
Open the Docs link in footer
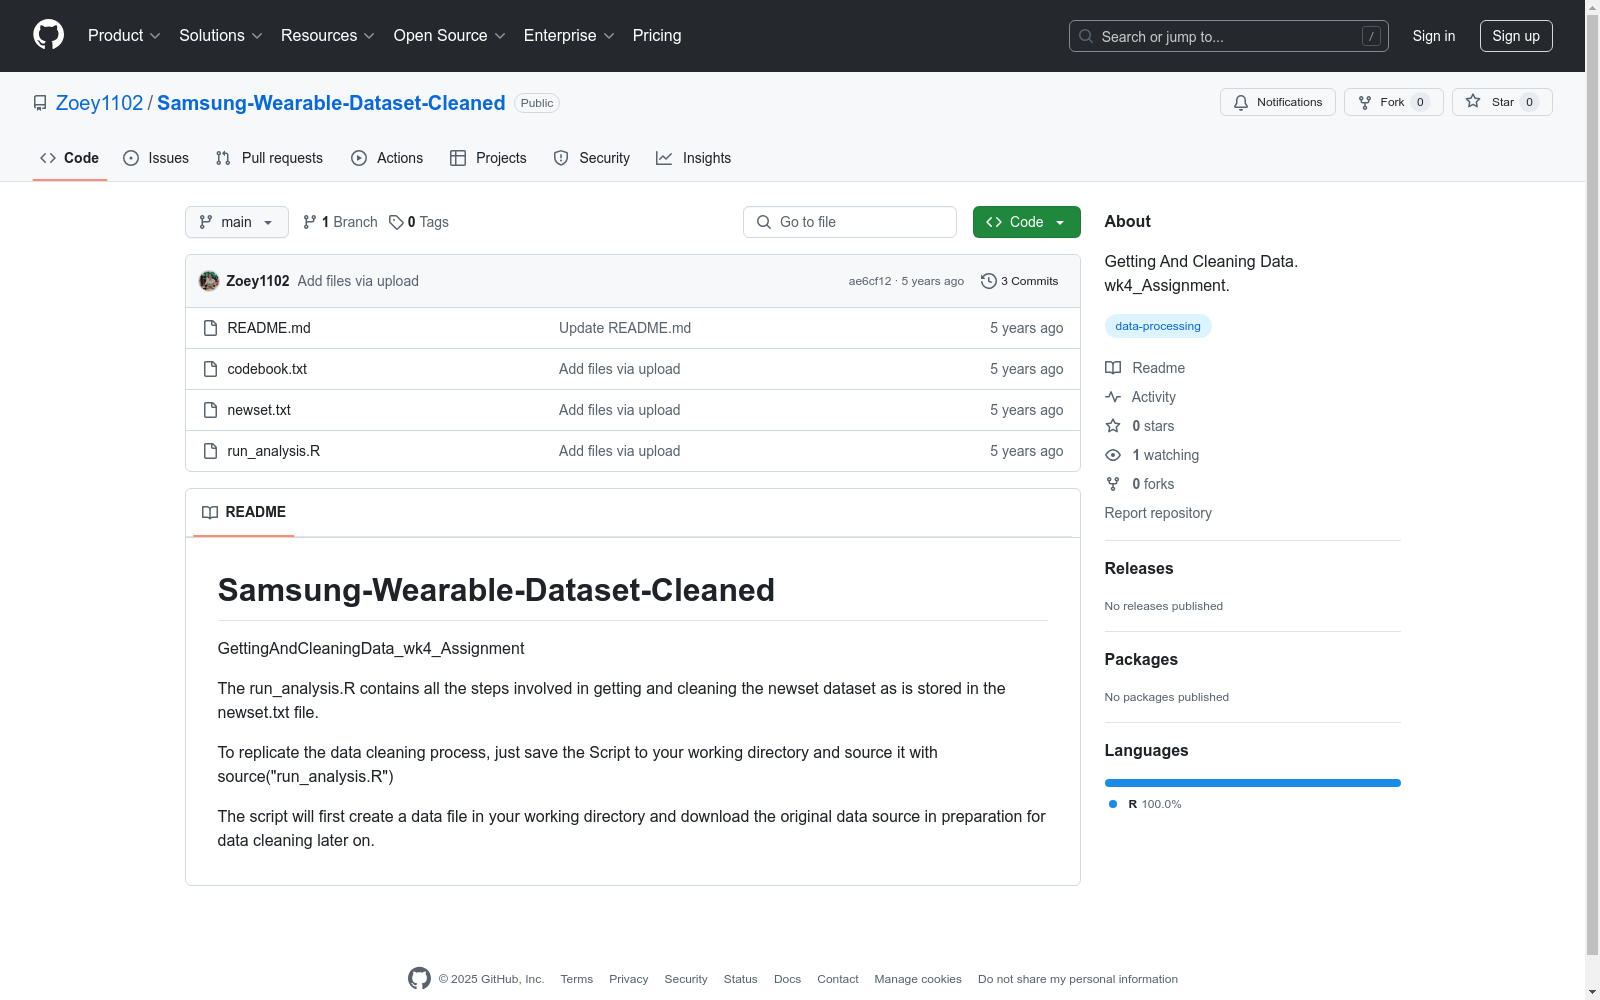(x=788, y=979)
